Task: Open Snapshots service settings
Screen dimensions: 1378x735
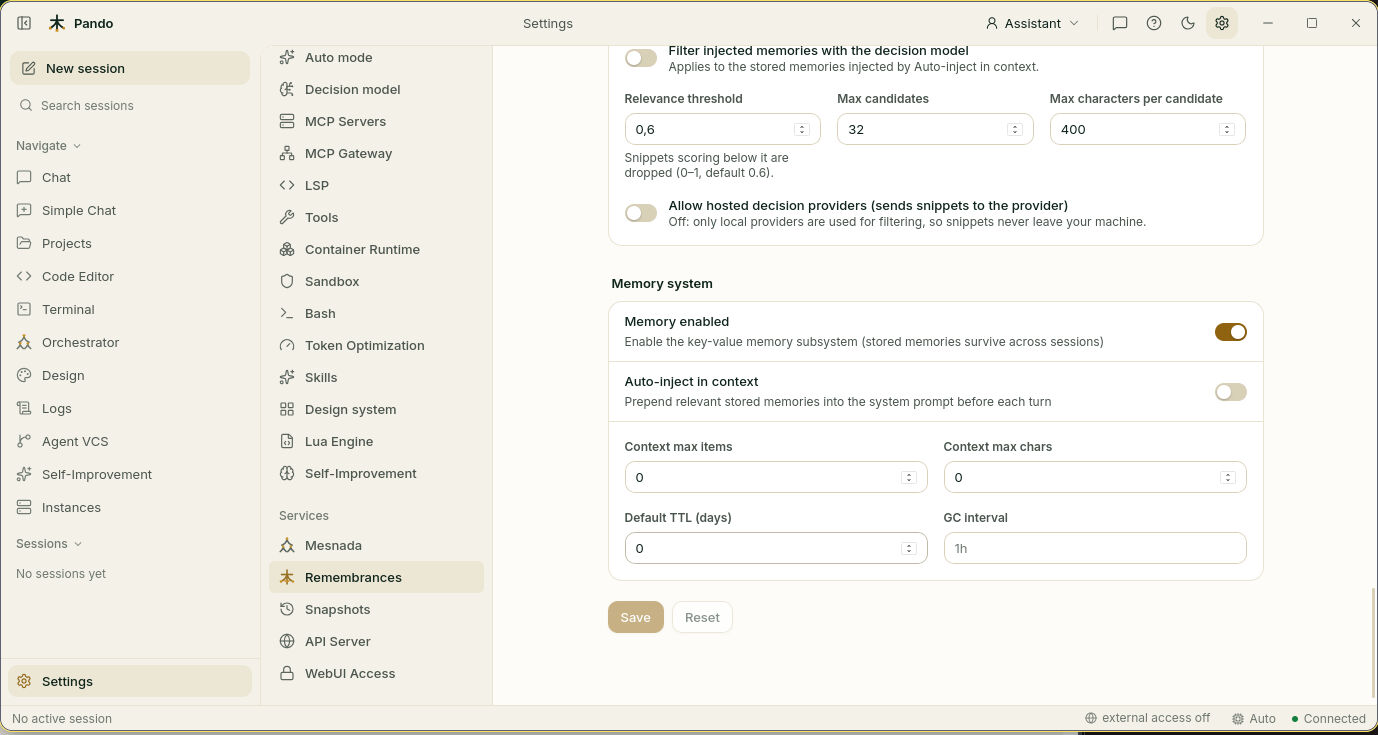Action: click(x=376, y=609)
